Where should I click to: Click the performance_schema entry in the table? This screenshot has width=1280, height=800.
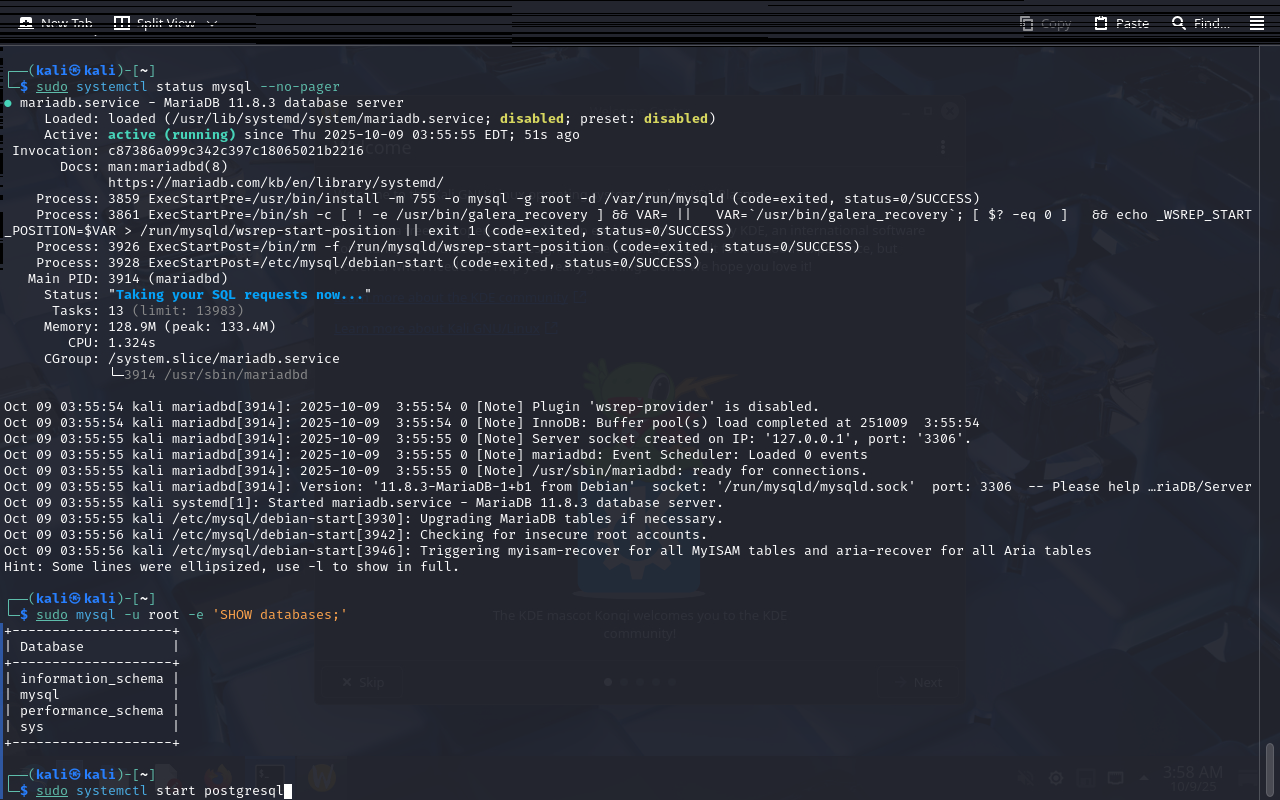[91, 711]
